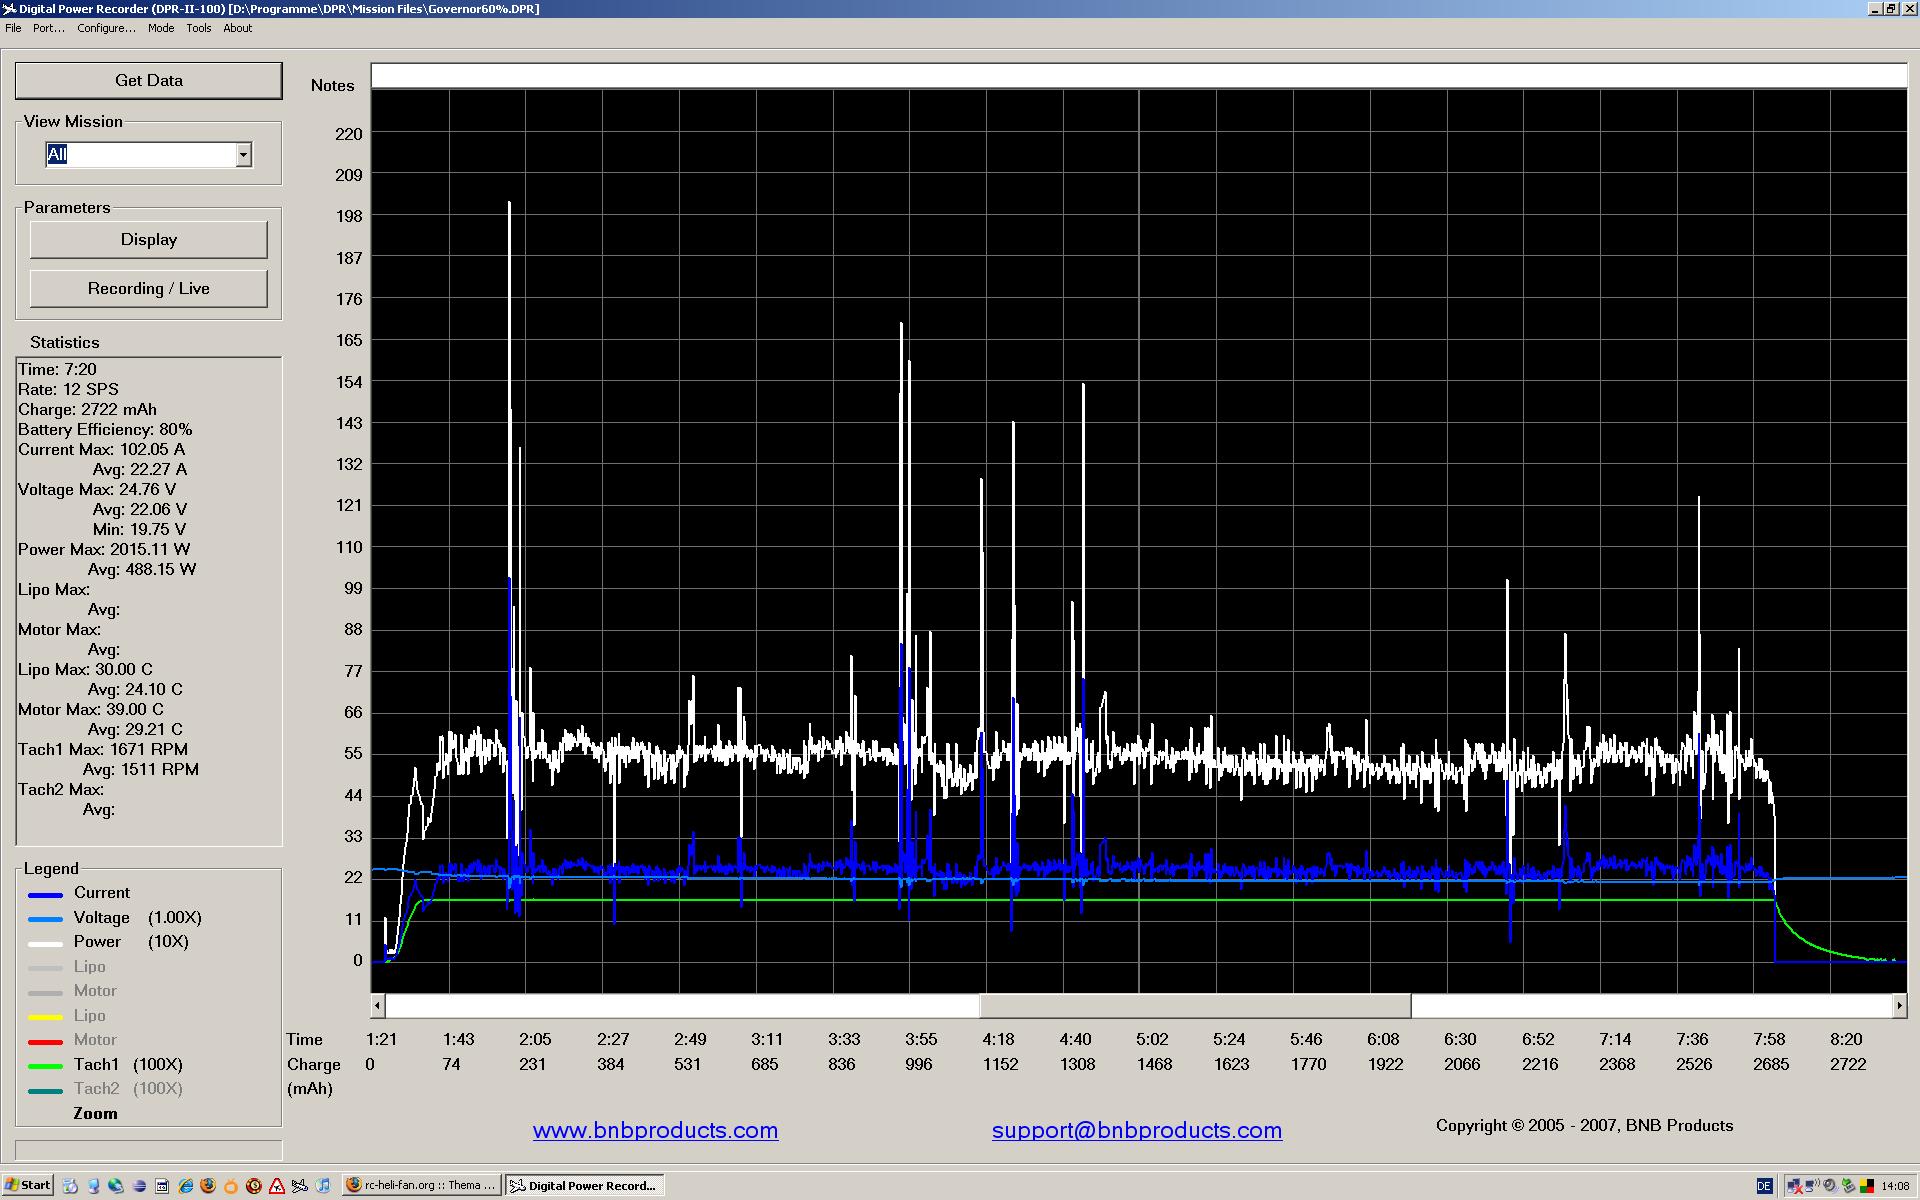The image size is (1920, 1200).
Task: Click the show desktop window quick launch icon
Action: click(162, 1185)
